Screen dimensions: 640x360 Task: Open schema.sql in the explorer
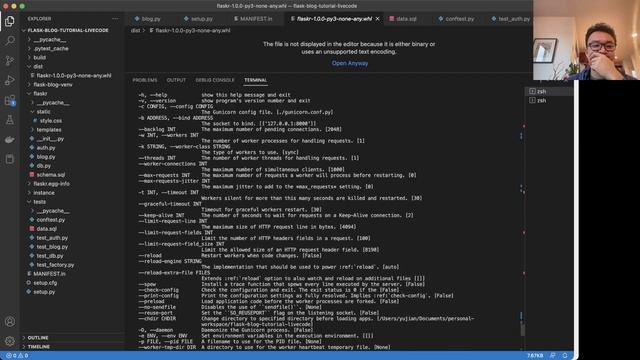pos(51,175)
